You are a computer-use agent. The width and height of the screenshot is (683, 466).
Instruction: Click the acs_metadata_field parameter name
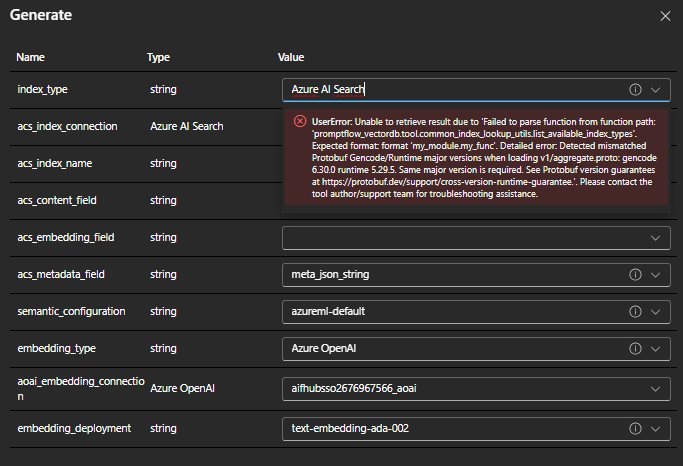[61, 275]
